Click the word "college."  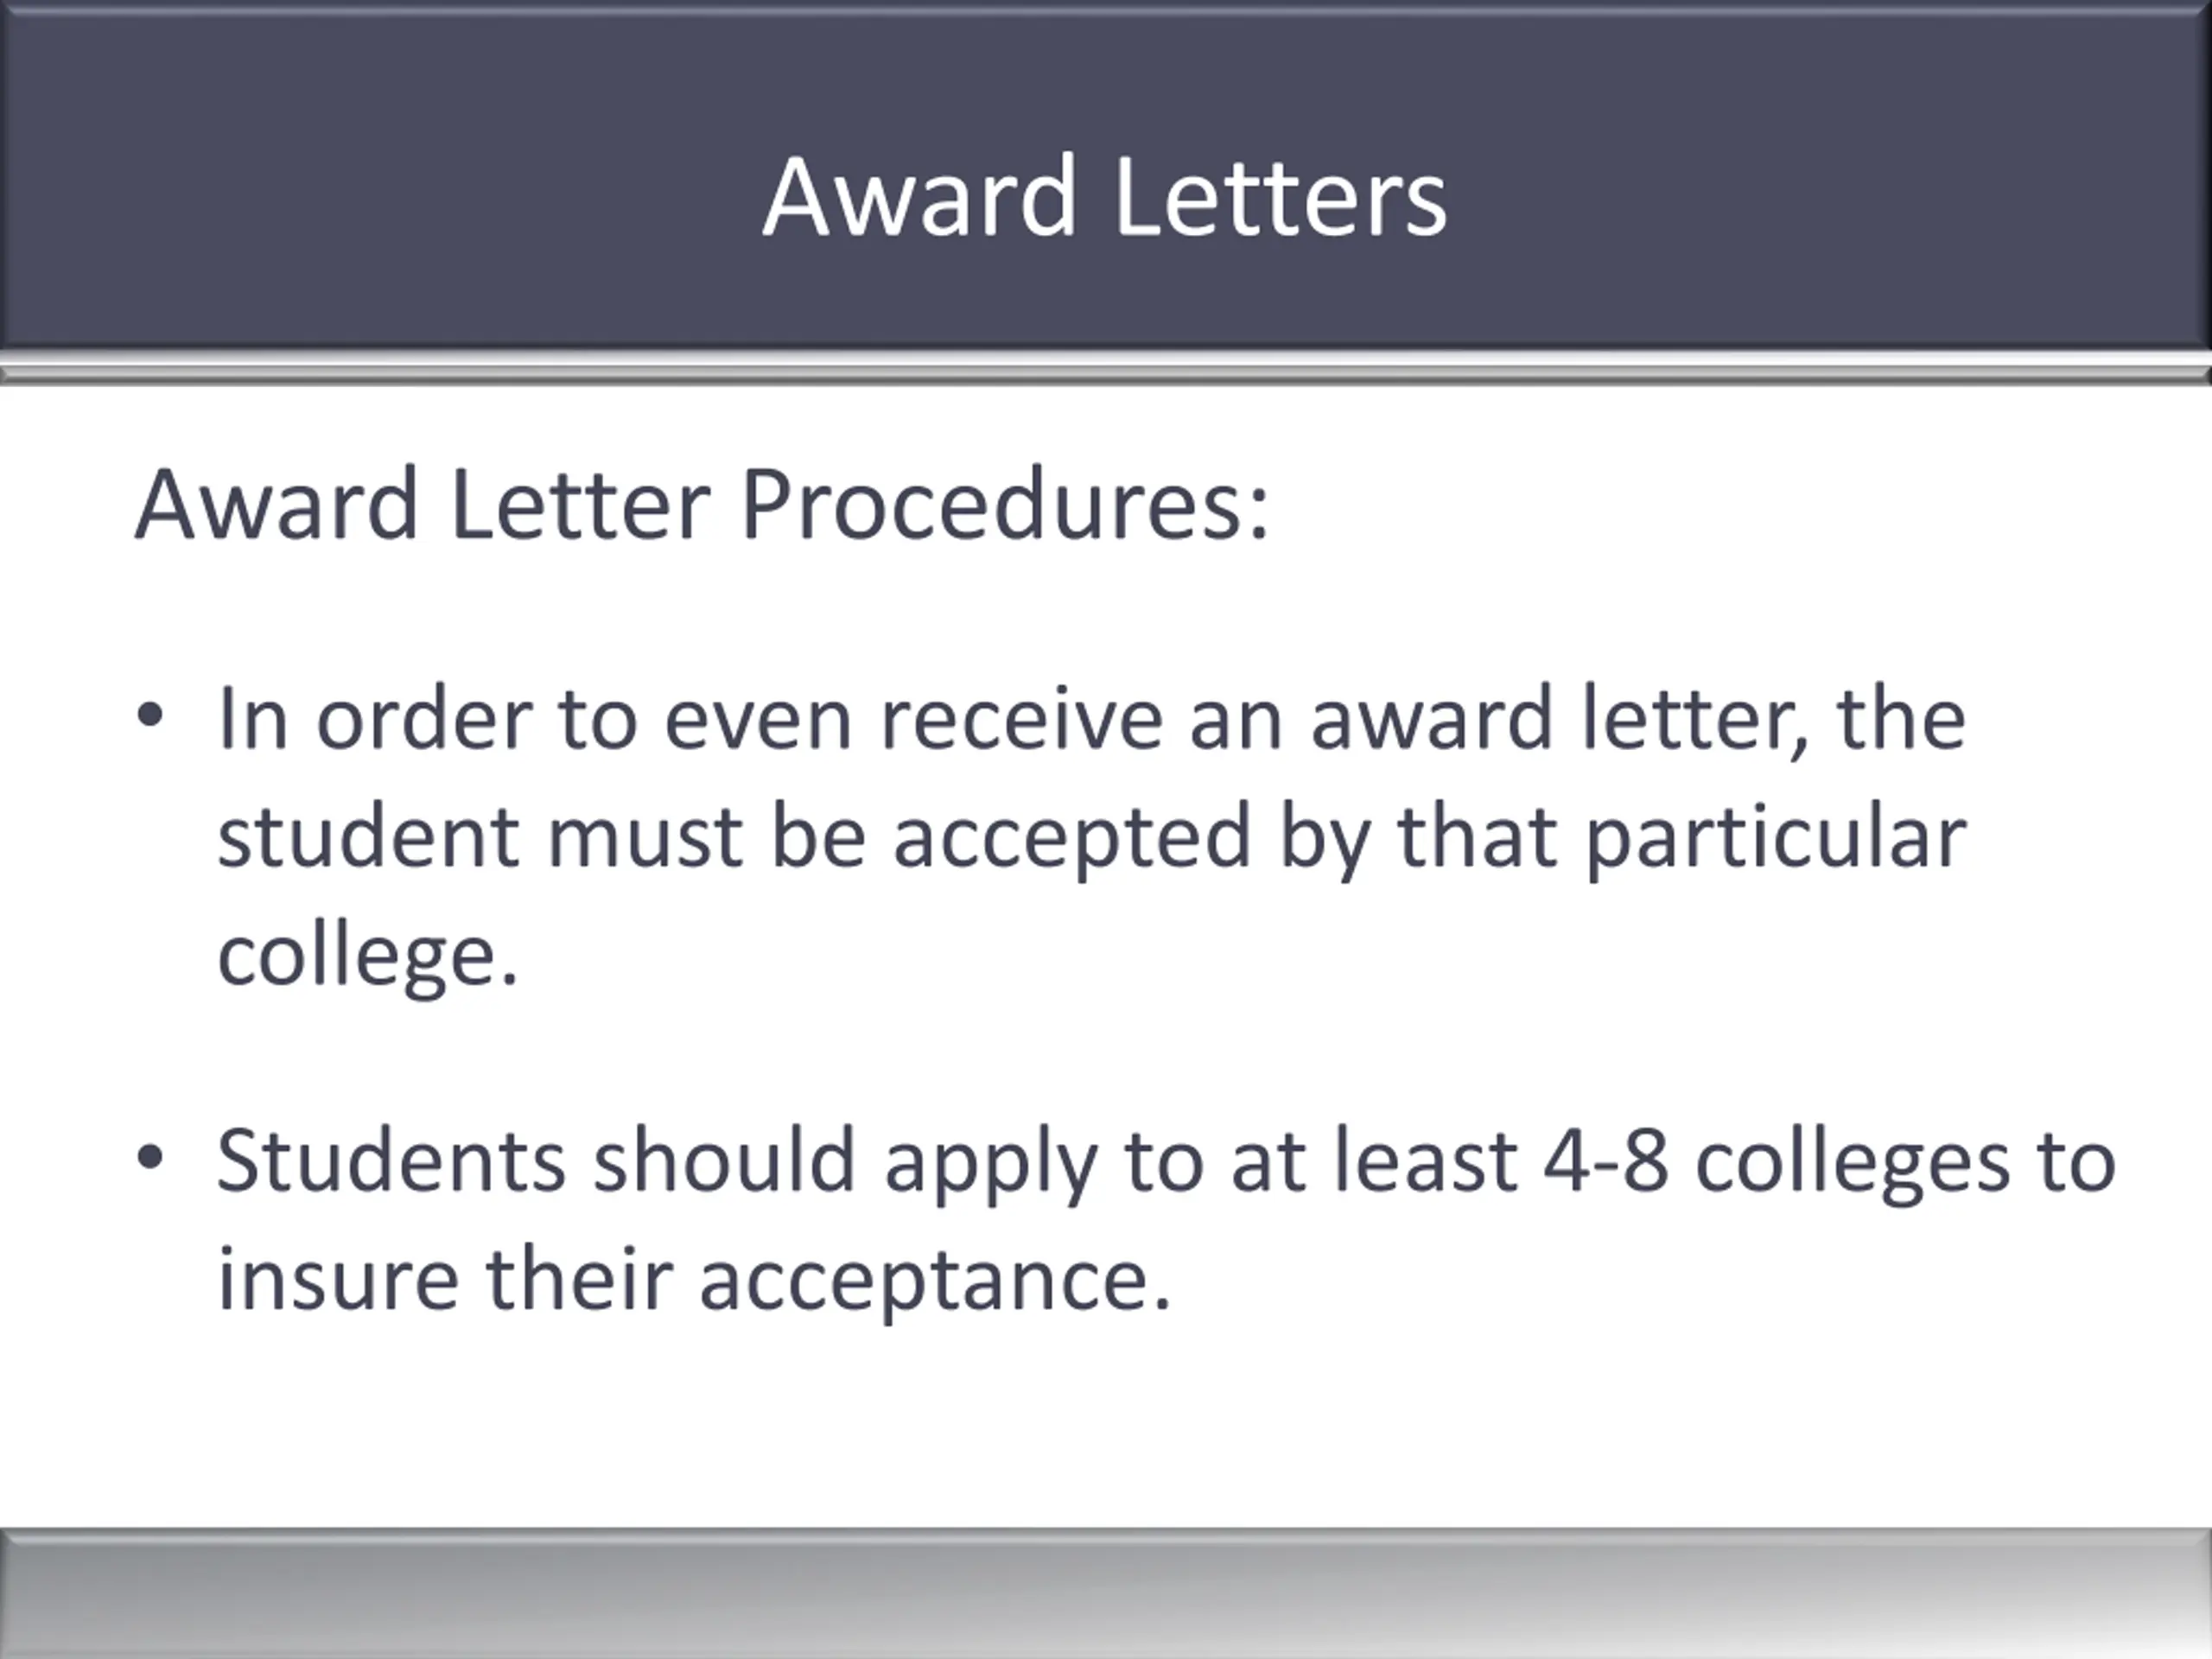pos(368,957)
